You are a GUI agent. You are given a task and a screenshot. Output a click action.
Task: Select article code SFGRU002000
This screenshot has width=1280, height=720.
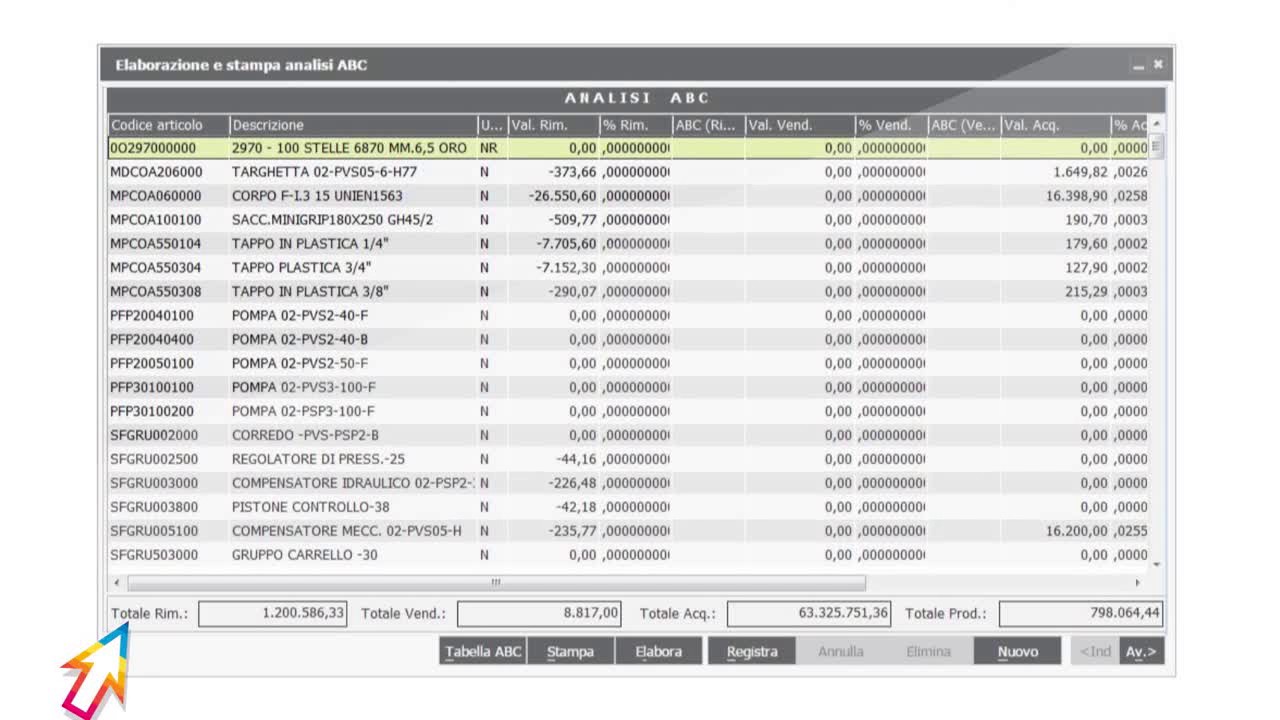pyautogui.click(x=154, y=436)
